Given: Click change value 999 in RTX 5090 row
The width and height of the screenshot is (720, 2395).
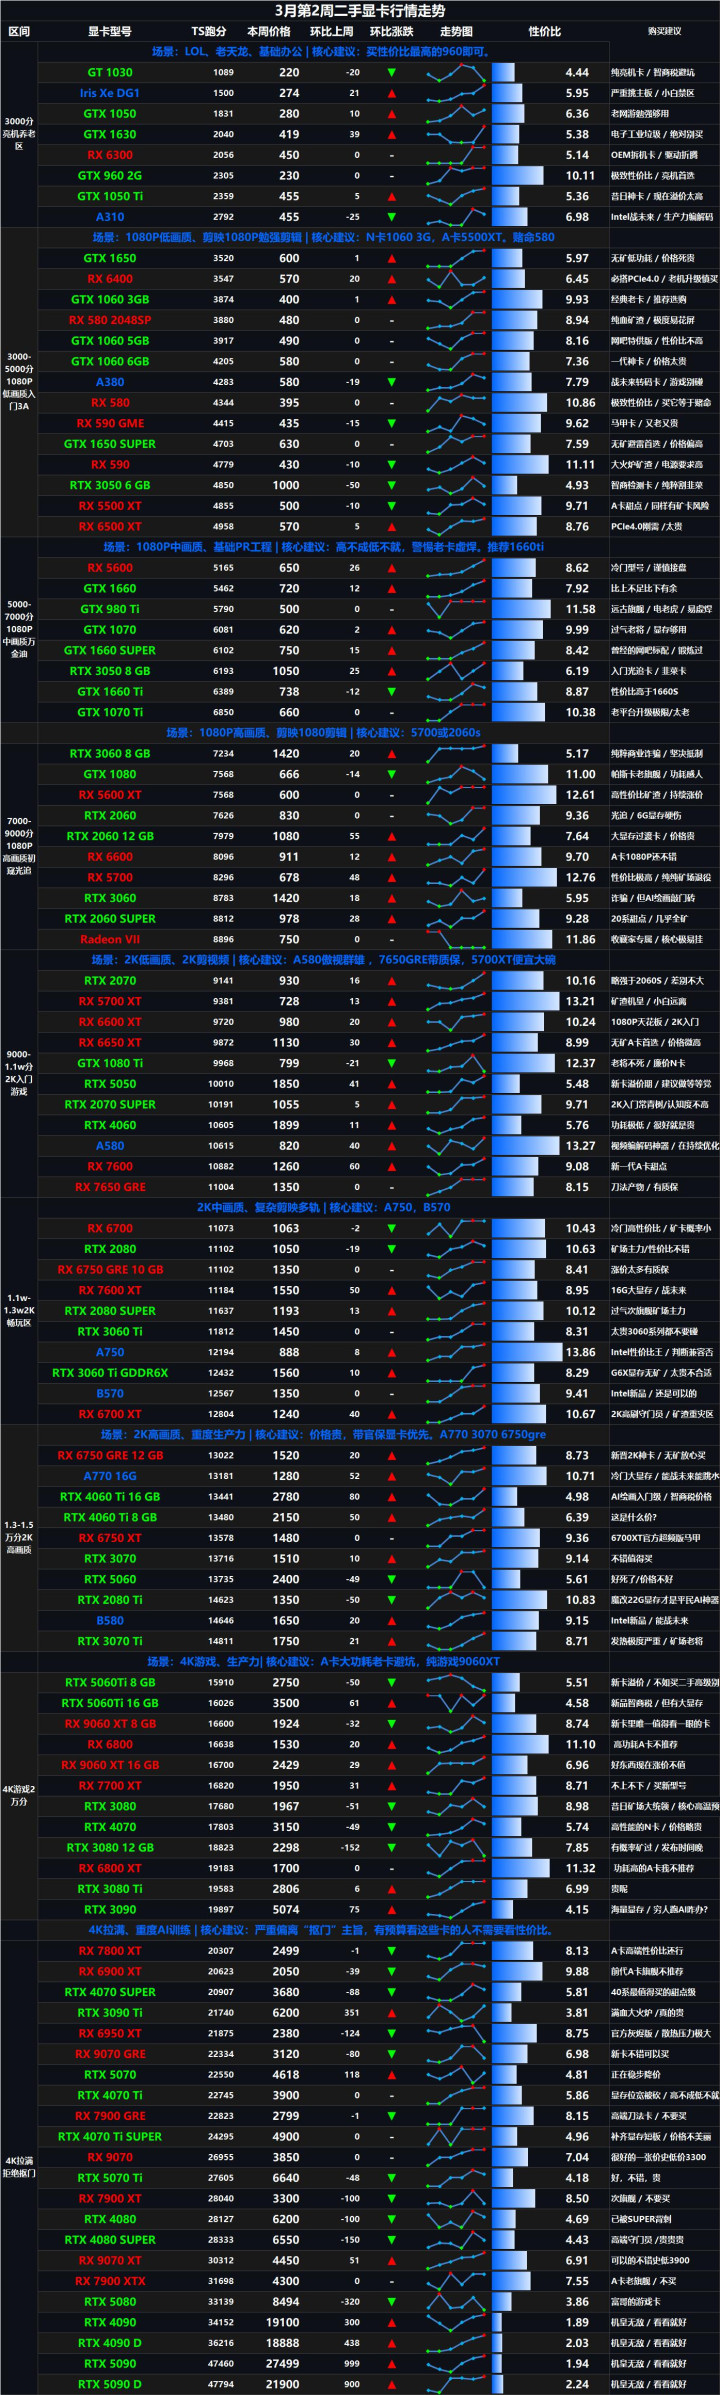Looking at the screenshot, I should pyautogui.click(x=352, y=2364).
